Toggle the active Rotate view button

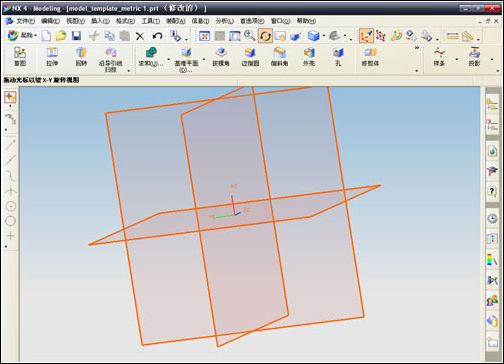[265, 36]
